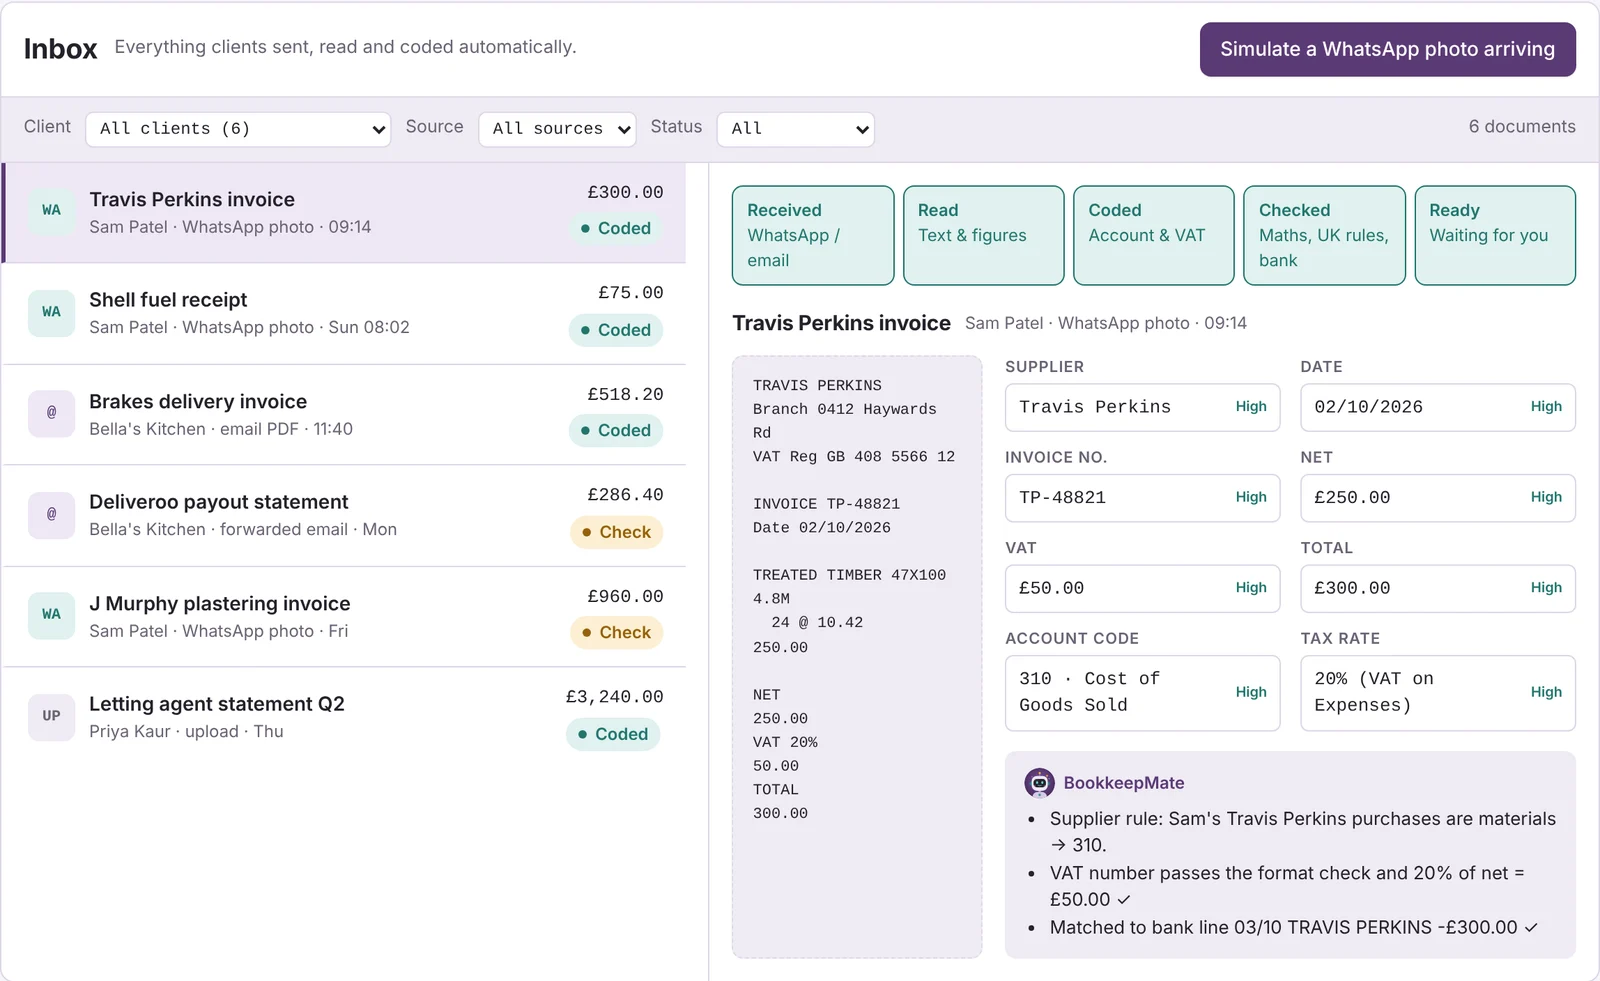
Task: Simulate a WhatsApp photo arriving
Action: coord(1387,49)
